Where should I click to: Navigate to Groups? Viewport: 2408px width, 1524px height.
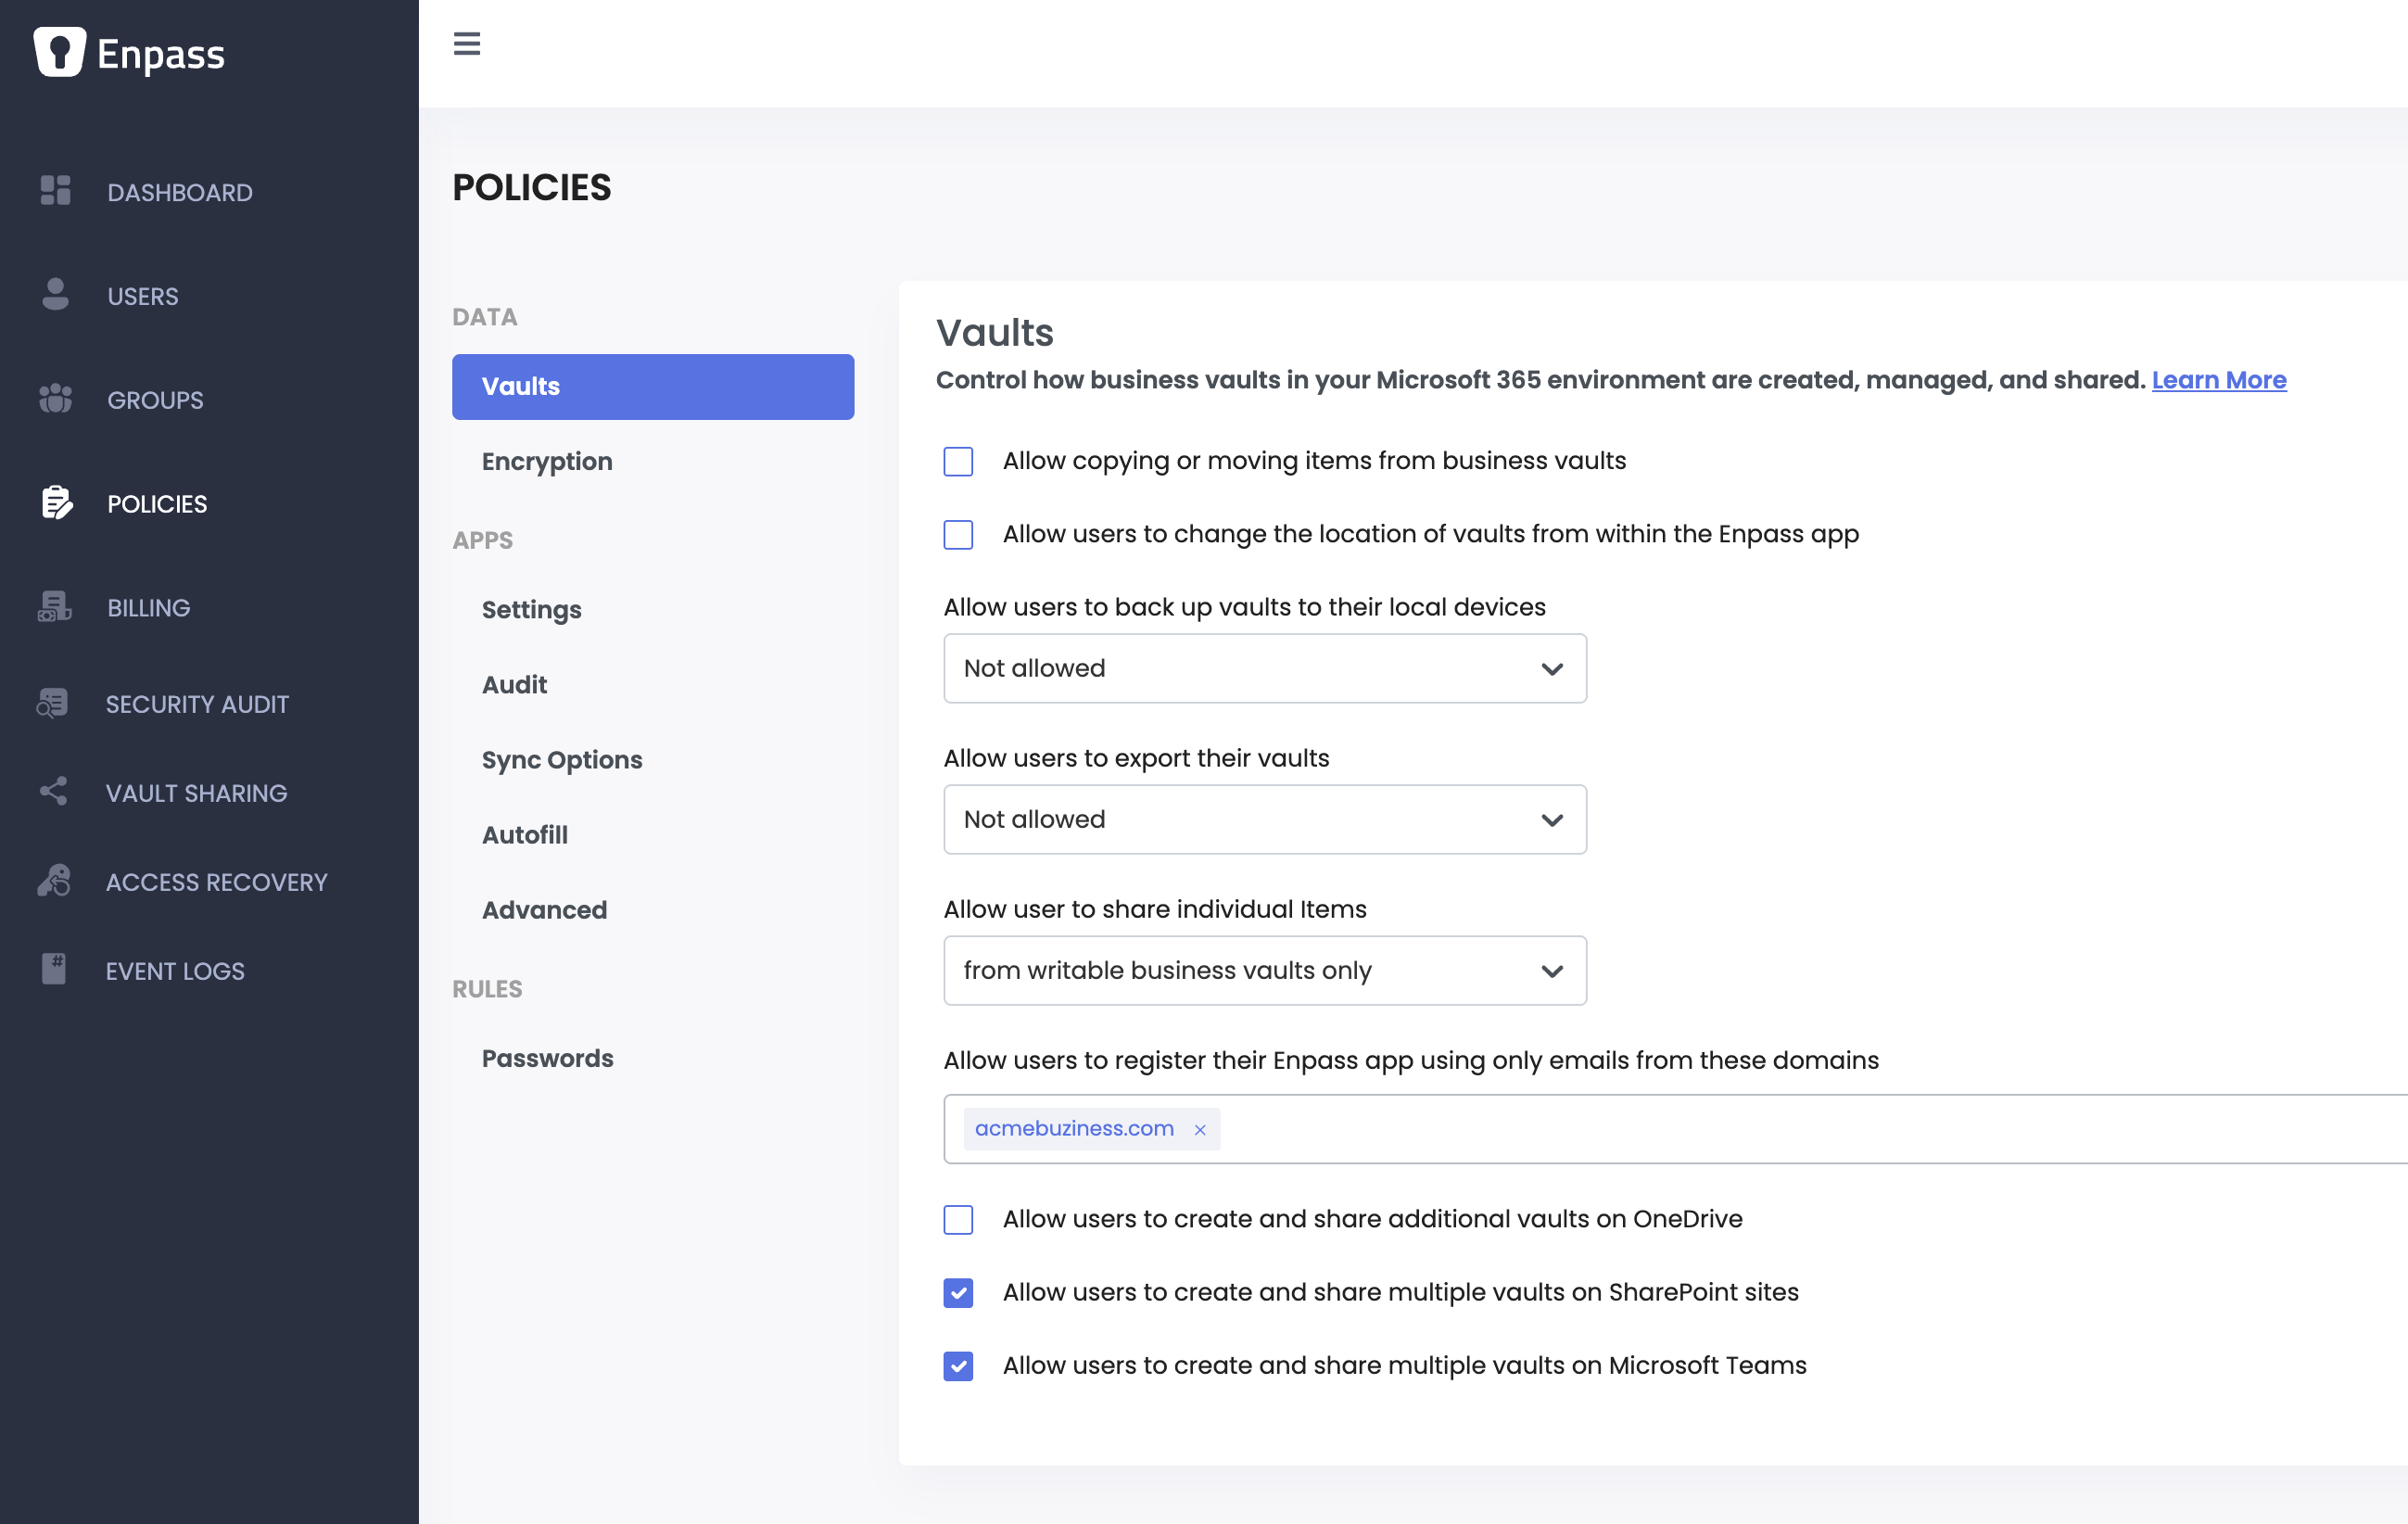(x=155, y=400)
